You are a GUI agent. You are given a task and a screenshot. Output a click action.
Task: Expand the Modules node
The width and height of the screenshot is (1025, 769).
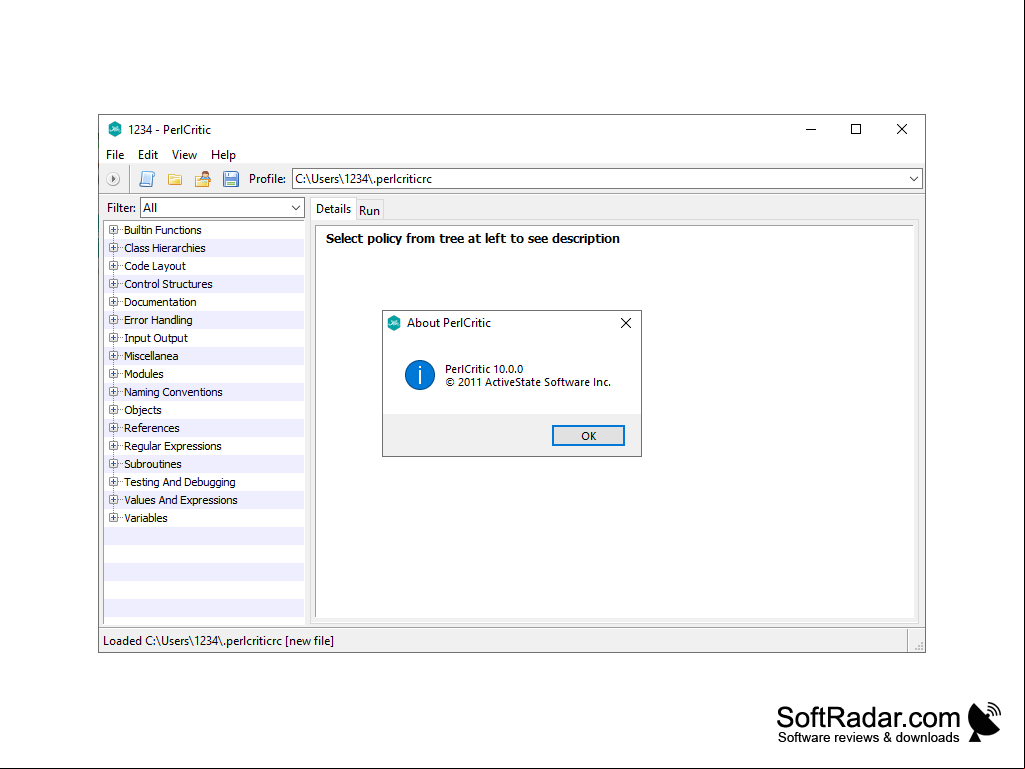click(x=114, y=374)
